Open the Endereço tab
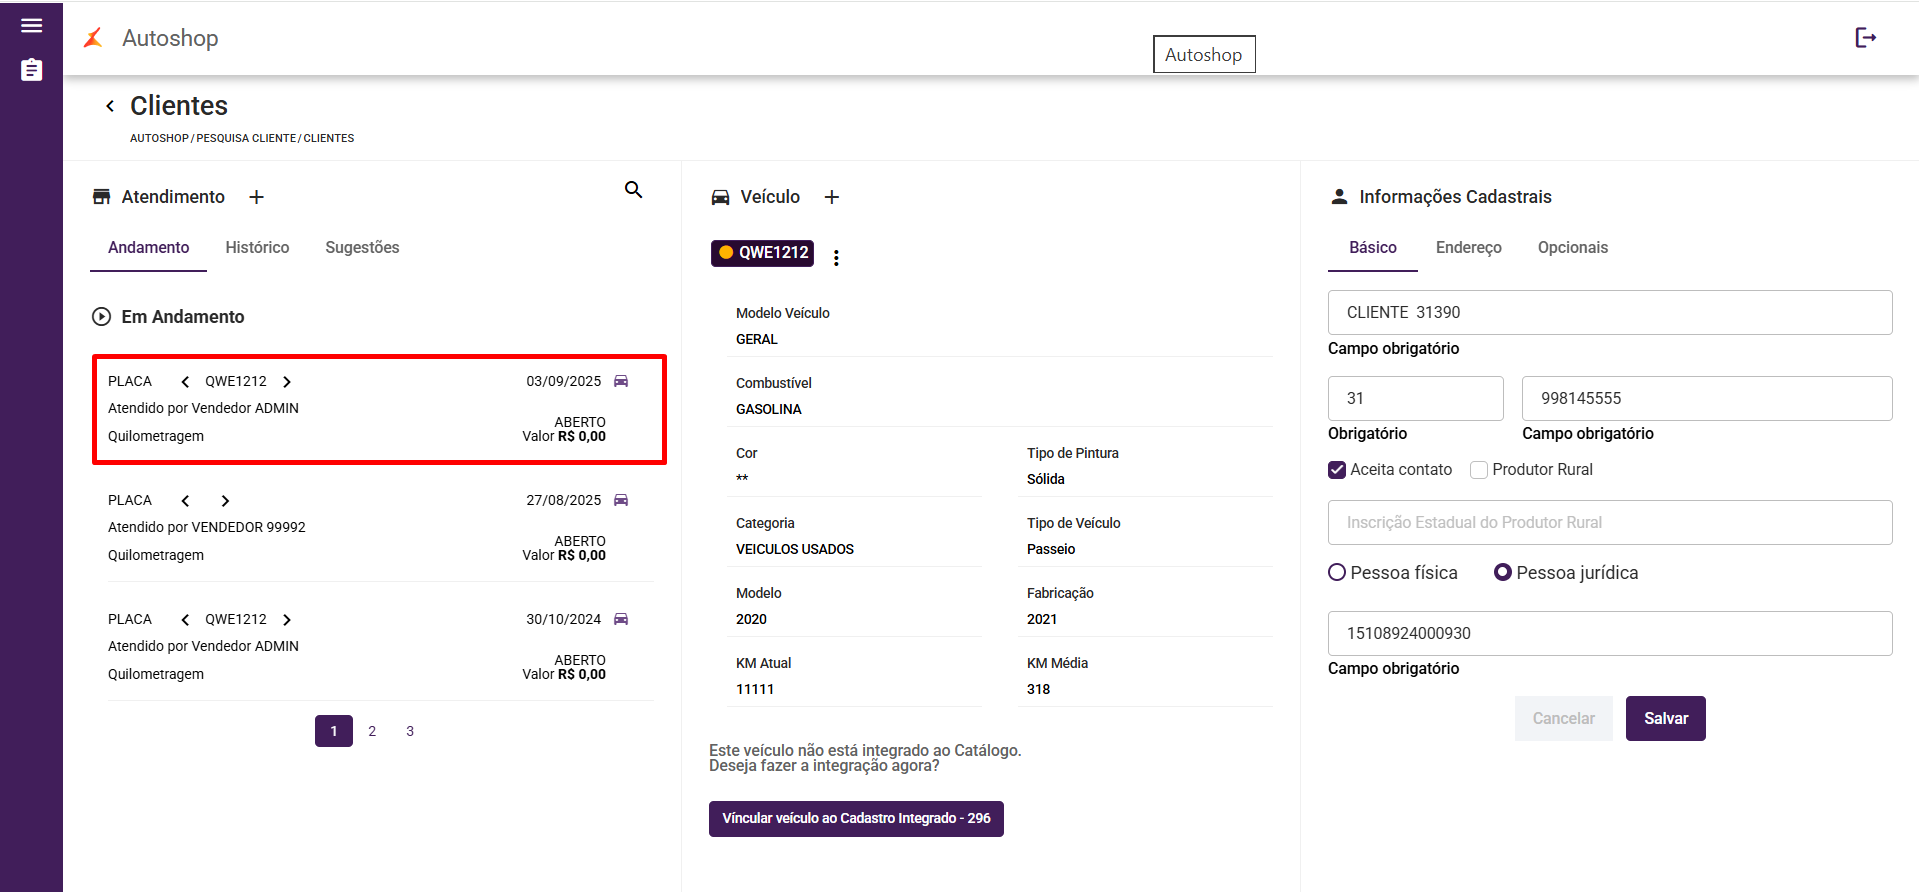 coord(1468,248)
